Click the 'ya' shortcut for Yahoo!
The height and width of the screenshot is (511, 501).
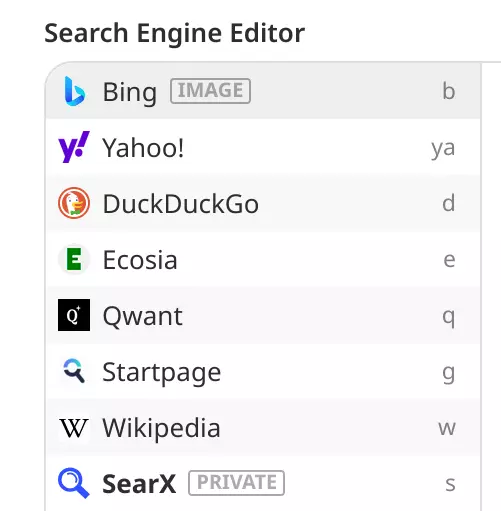tap(443, 148)
